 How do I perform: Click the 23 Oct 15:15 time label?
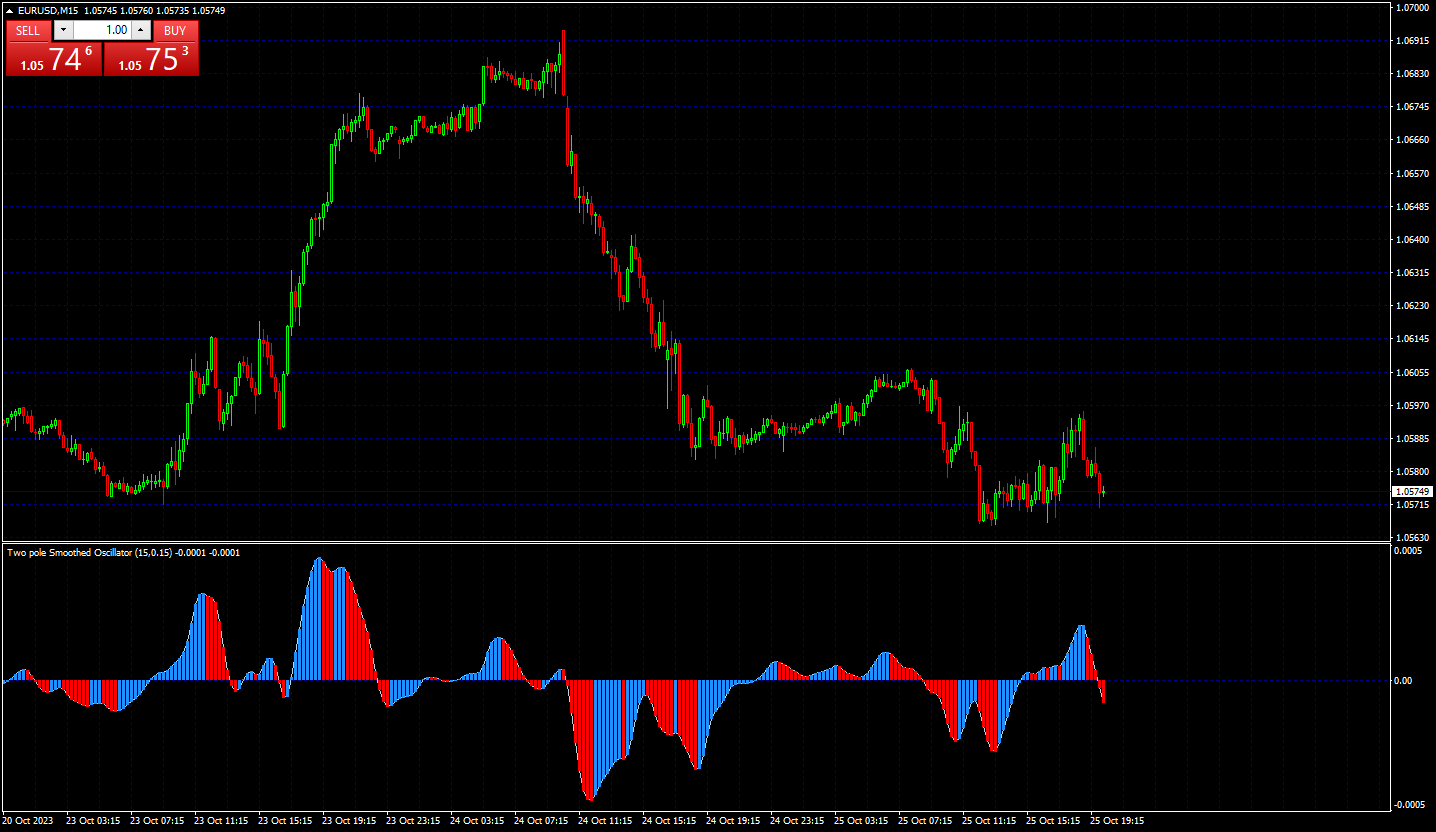pos(285,821)
